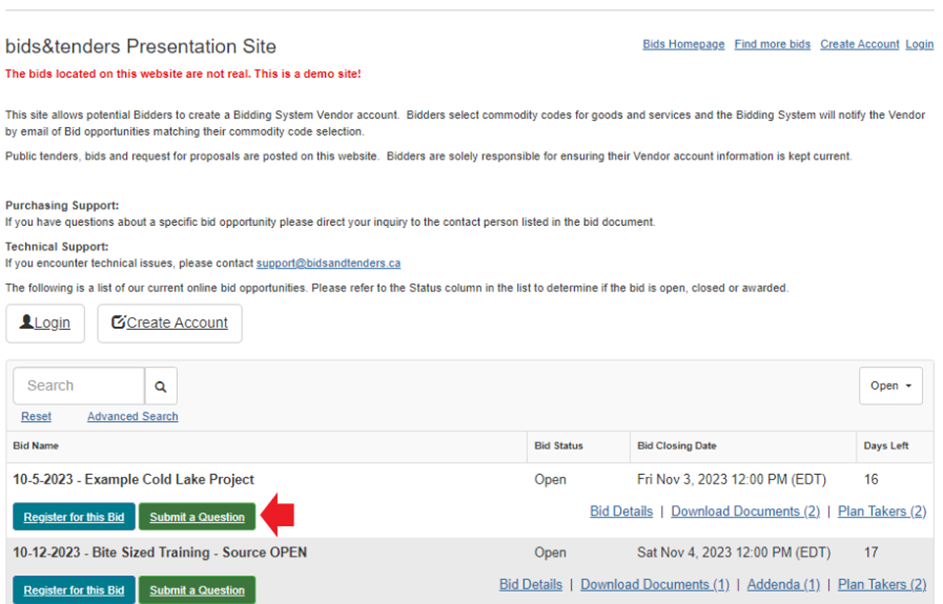The height and width of the screenshot is (604, 943).
Task: Reset the search filters
Action: 36,416
